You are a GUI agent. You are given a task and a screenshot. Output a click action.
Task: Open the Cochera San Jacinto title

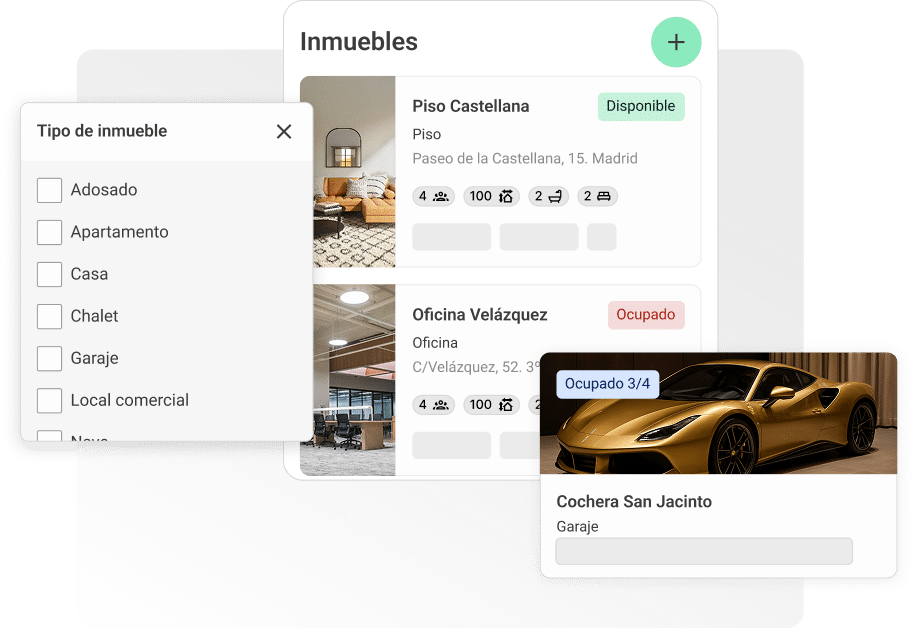pos(634,501)
